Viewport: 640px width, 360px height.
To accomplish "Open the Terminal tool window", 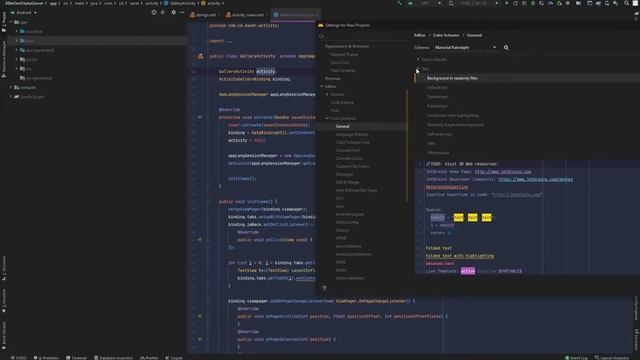I will click(x=76, y=358).
